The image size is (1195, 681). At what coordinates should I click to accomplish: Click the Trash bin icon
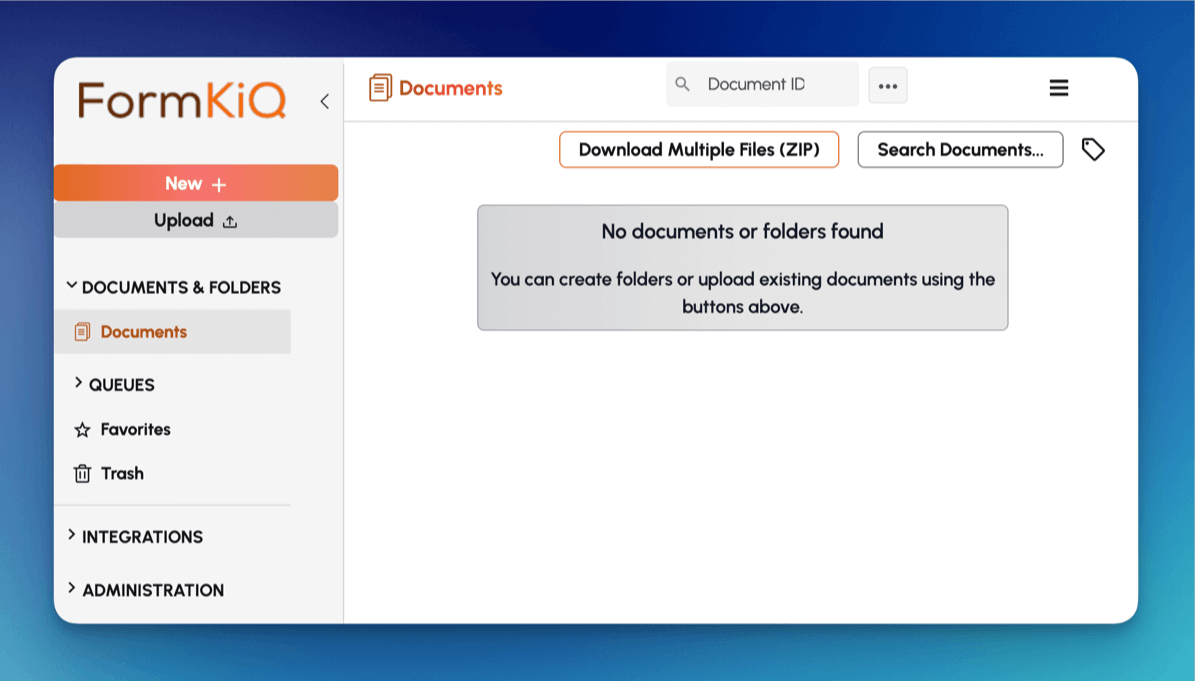pyautogui.click(x=82, y=474)
